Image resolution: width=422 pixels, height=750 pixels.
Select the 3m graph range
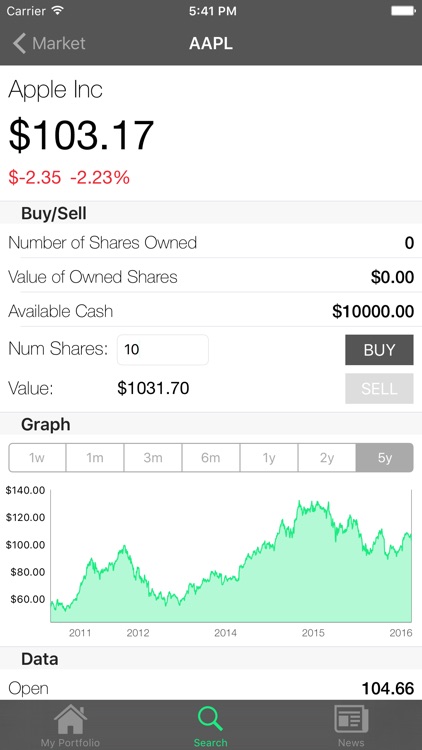(x=153, y=458)
